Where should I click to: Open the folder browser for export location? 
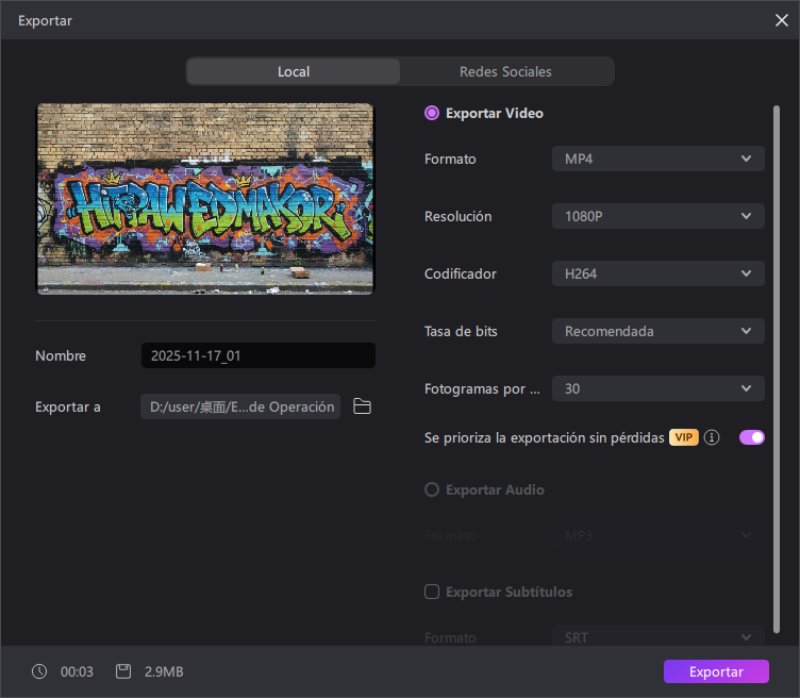point(361,407)
